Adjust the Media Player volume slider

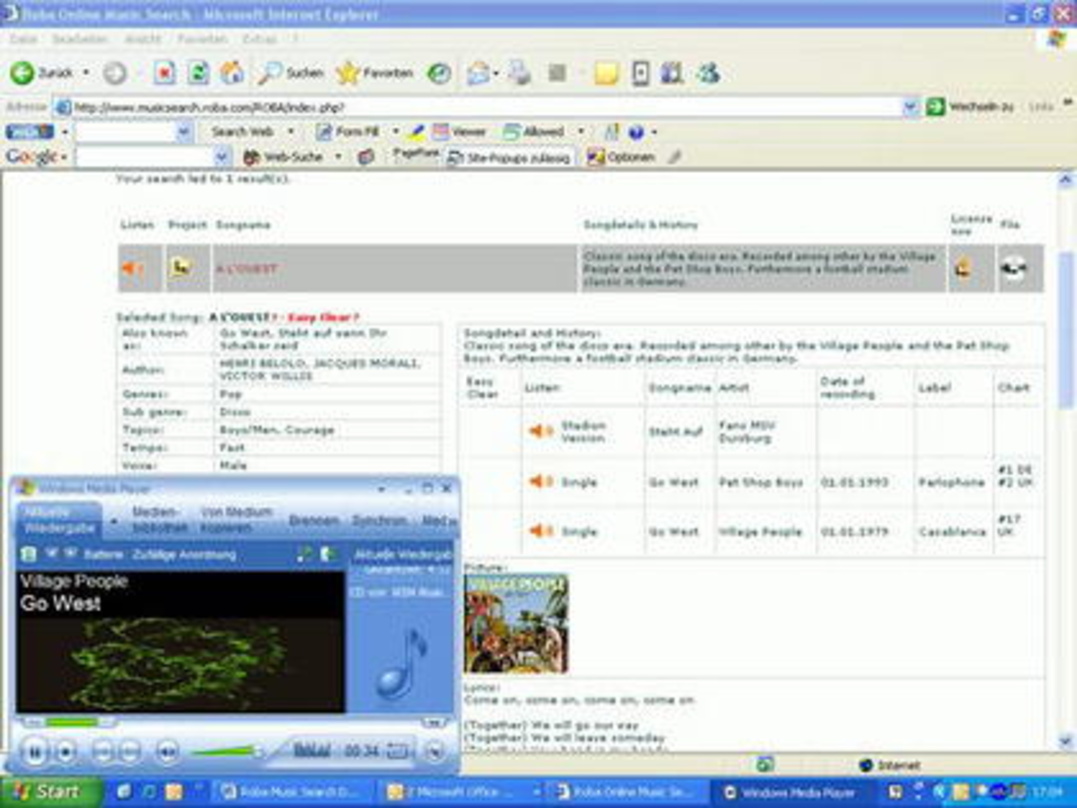click(x=226, y=752)
